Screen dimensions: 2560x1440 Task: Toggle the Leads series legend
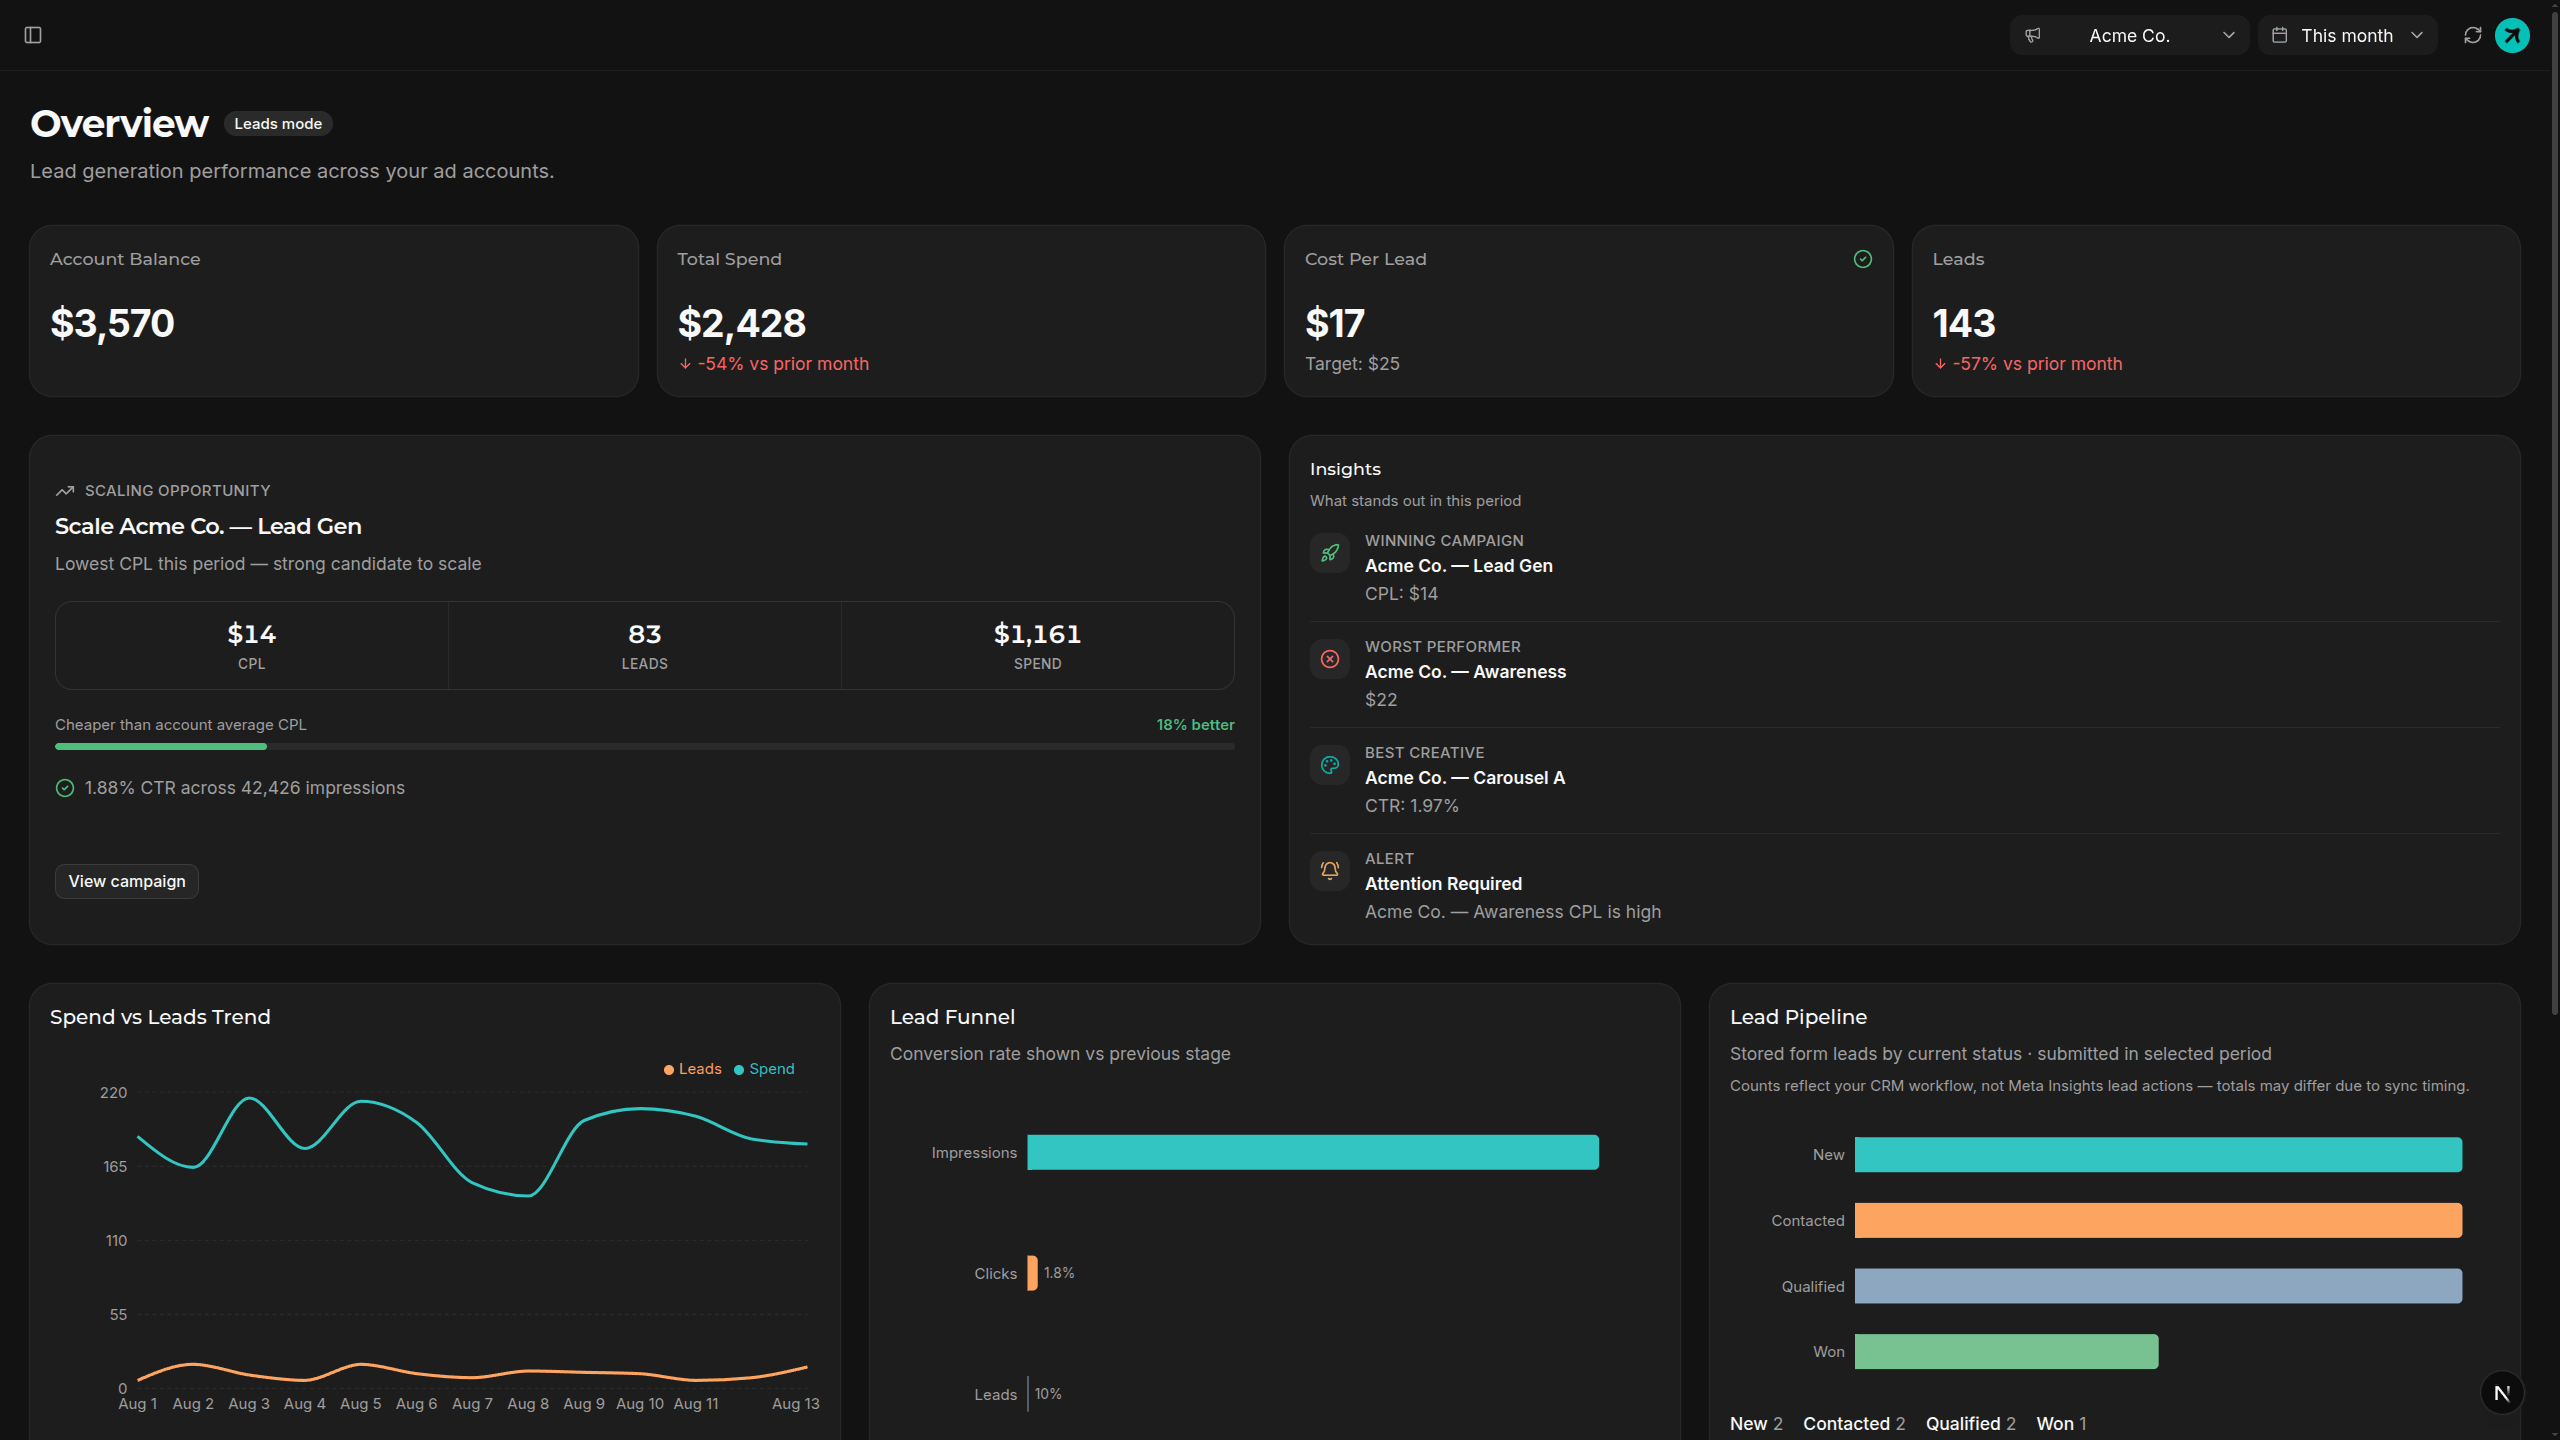(693, 1069)
